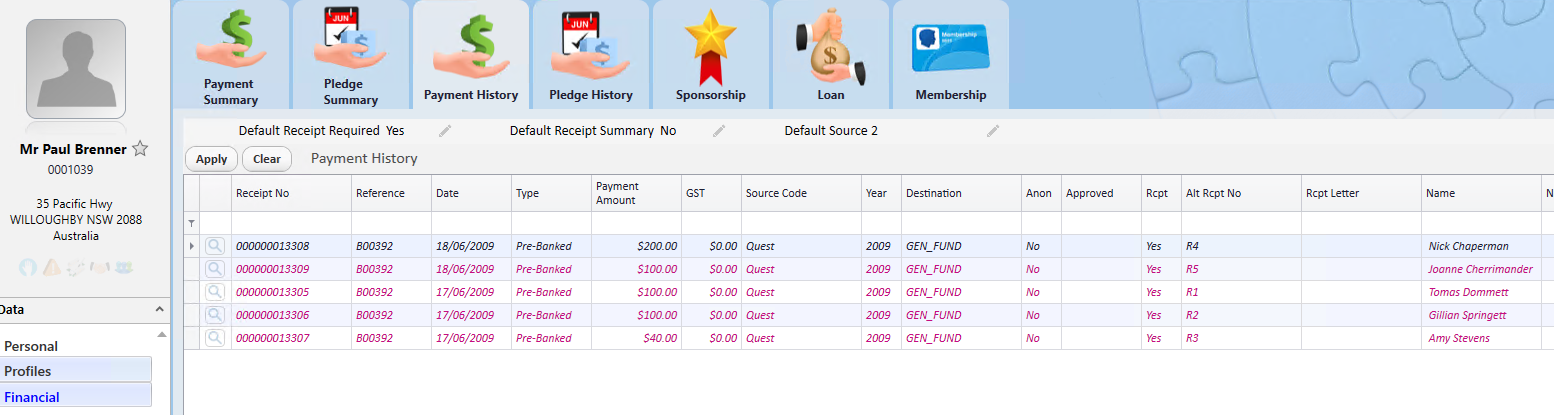
Task: Open the Pledge Summary tab
Action: coord(351,55)
